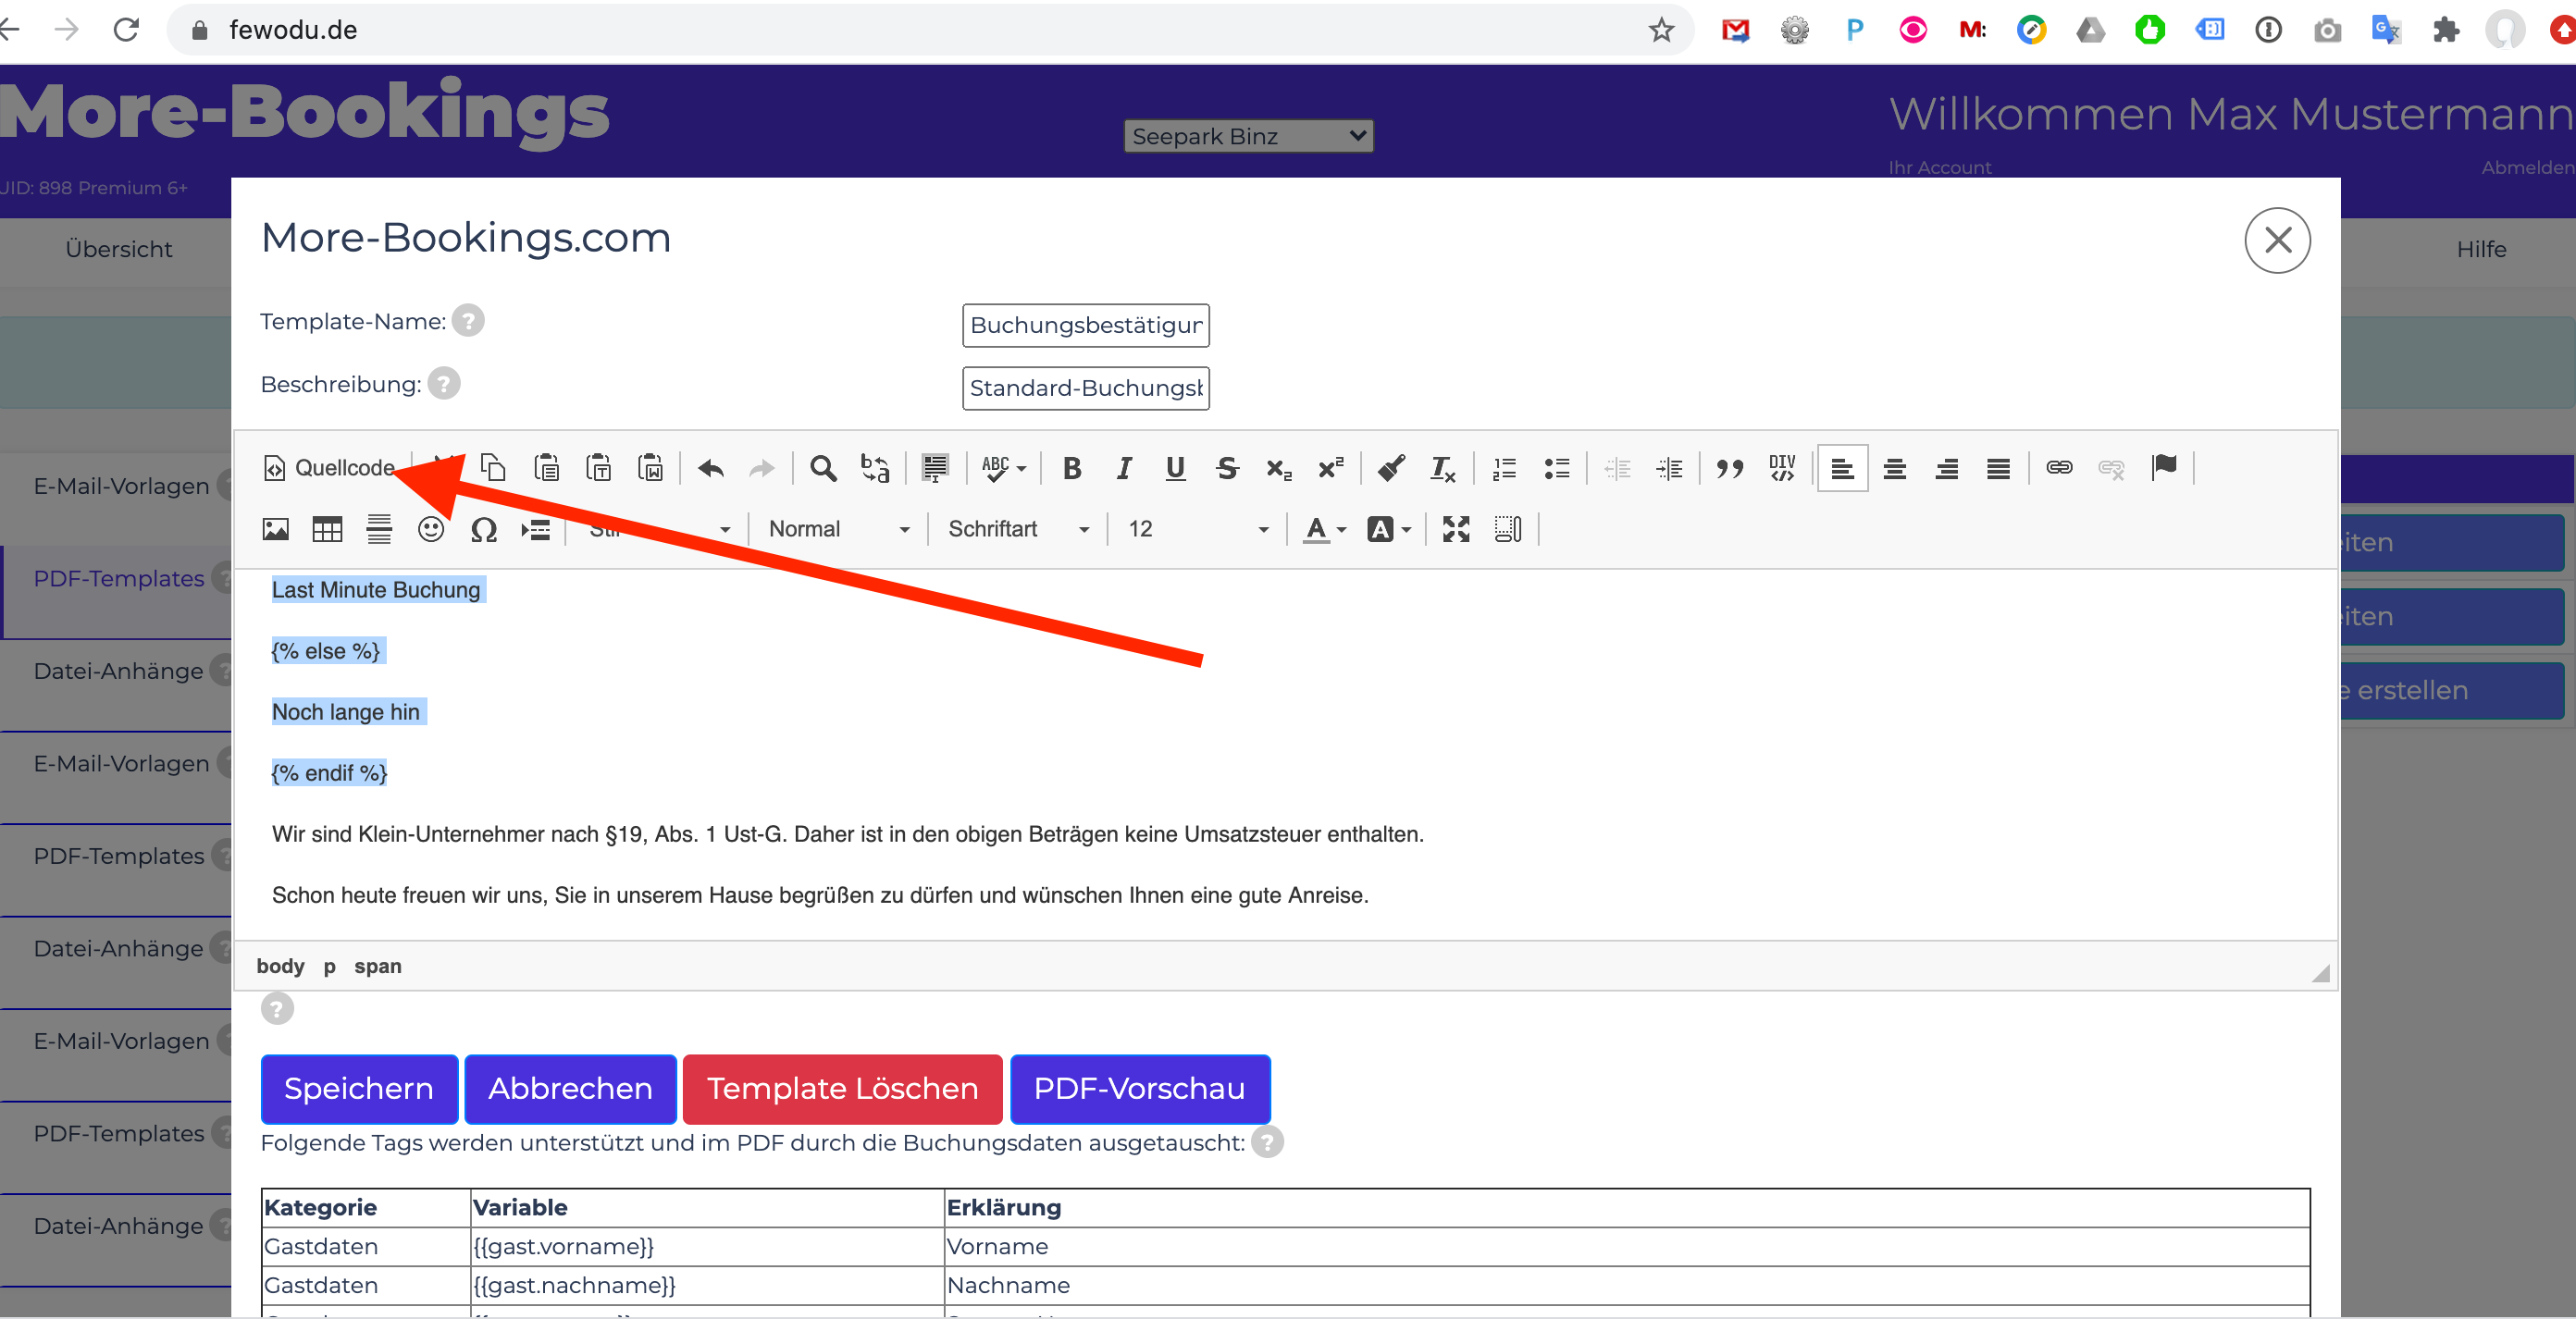The width and height of the screenshot is (2576, 1319).
Task: Increase the paragraph indent
Action: tap(1669, 467)
